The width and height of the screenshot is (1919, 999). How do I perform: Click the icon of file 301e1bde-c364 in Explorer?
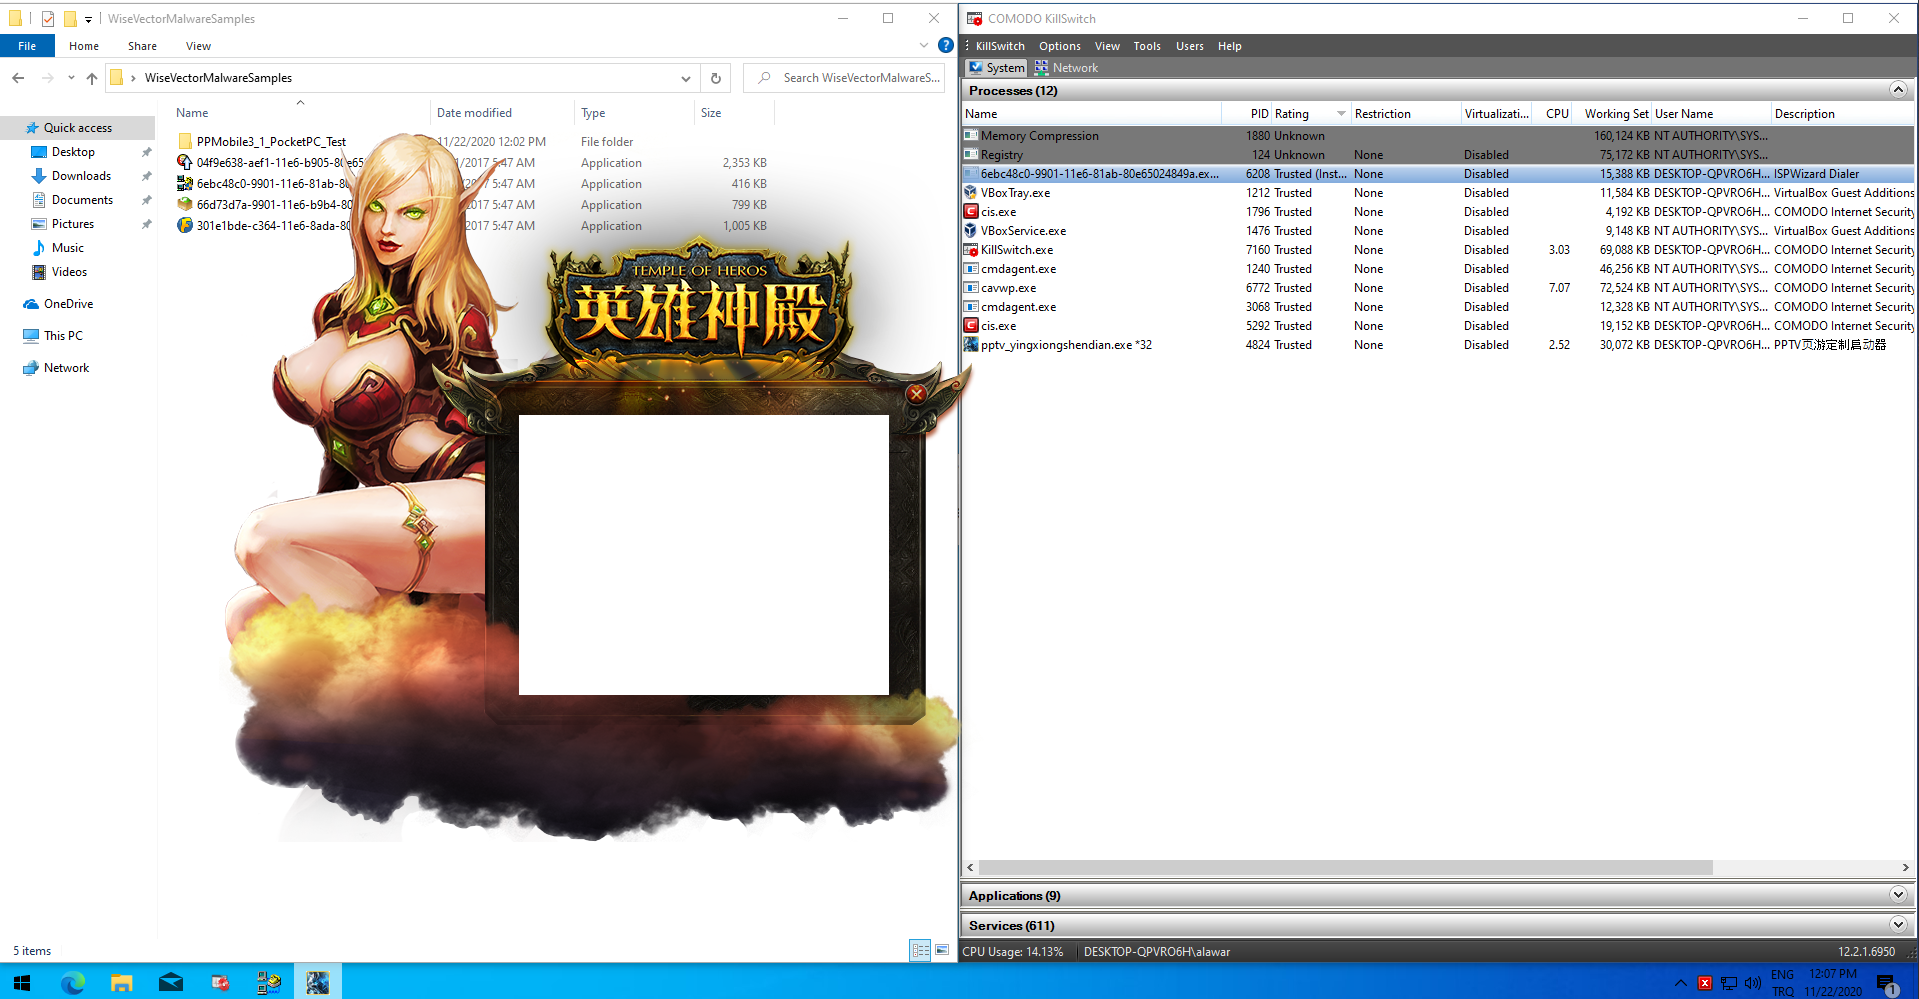185,225
